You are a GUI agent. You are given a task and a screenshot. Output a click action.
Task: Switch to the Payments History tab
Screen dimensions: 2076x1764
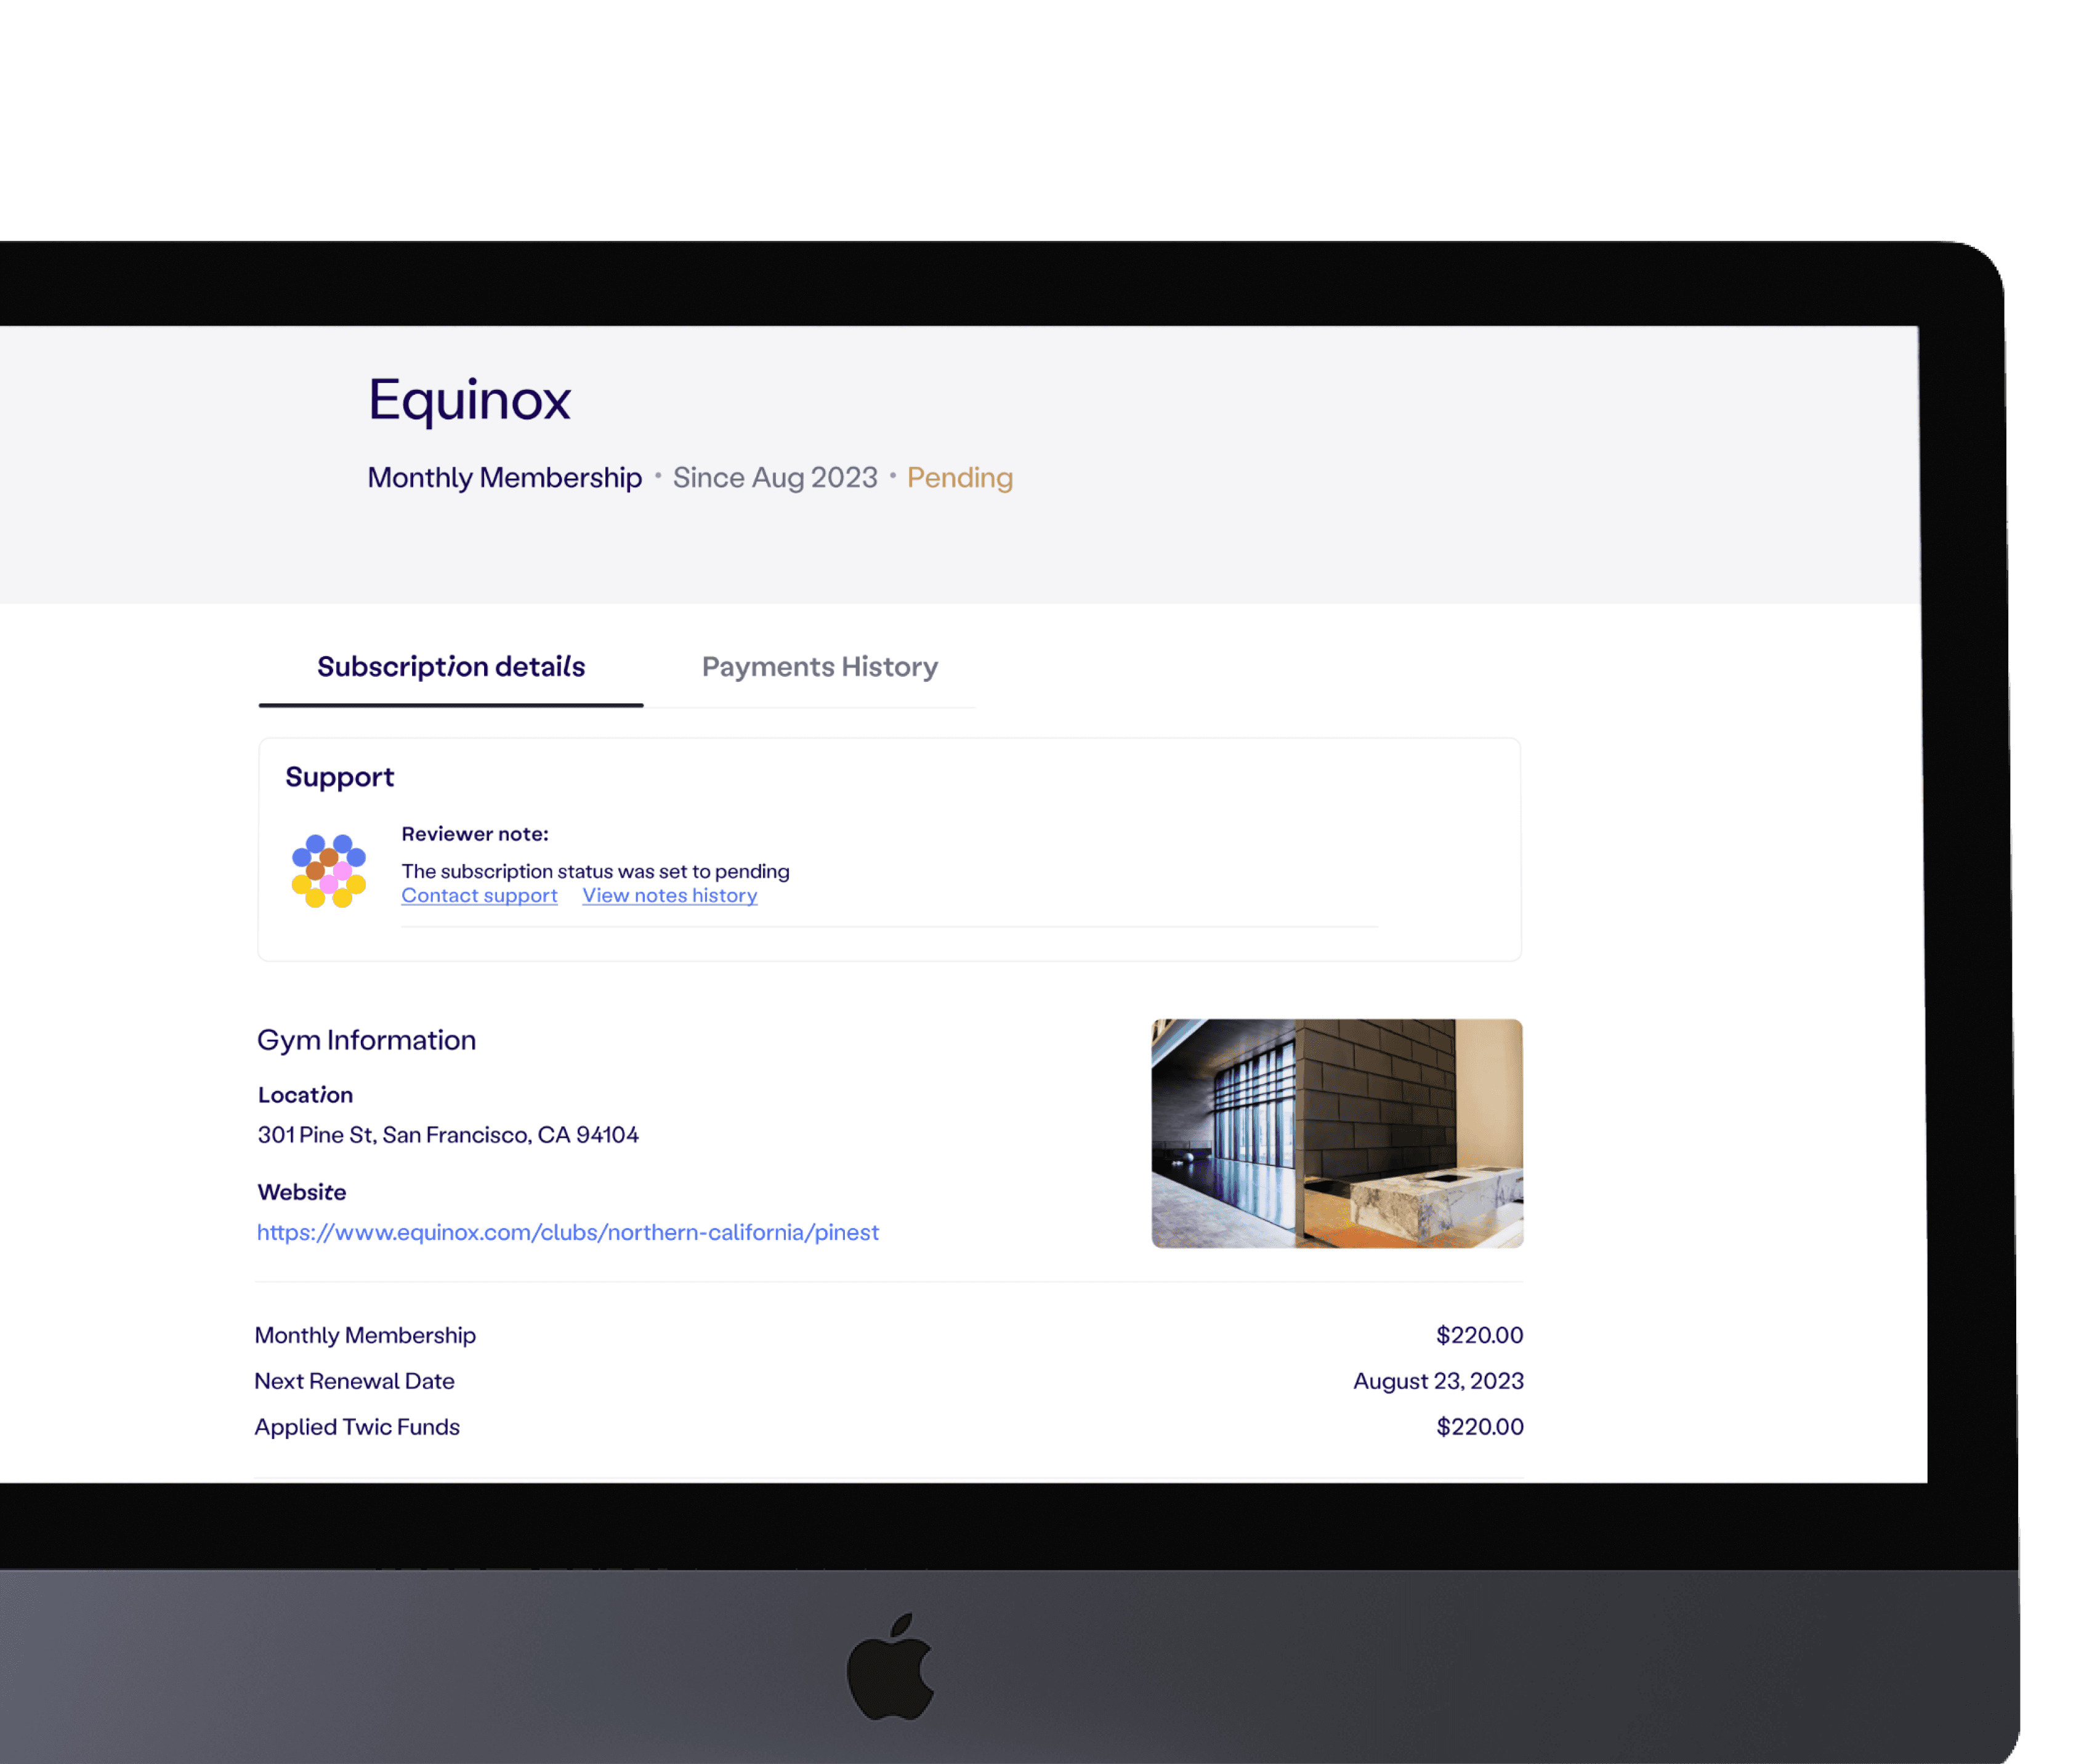pyautogui.click(x=819, y=667)
